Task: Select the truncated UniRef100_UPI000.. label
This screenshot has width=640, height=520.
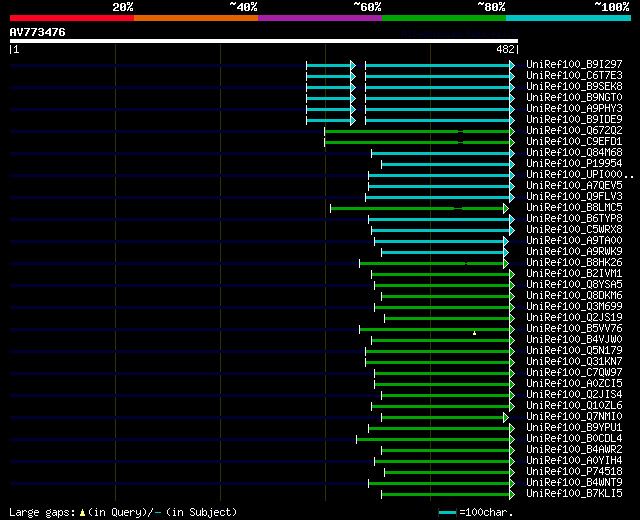Action: 580,175
